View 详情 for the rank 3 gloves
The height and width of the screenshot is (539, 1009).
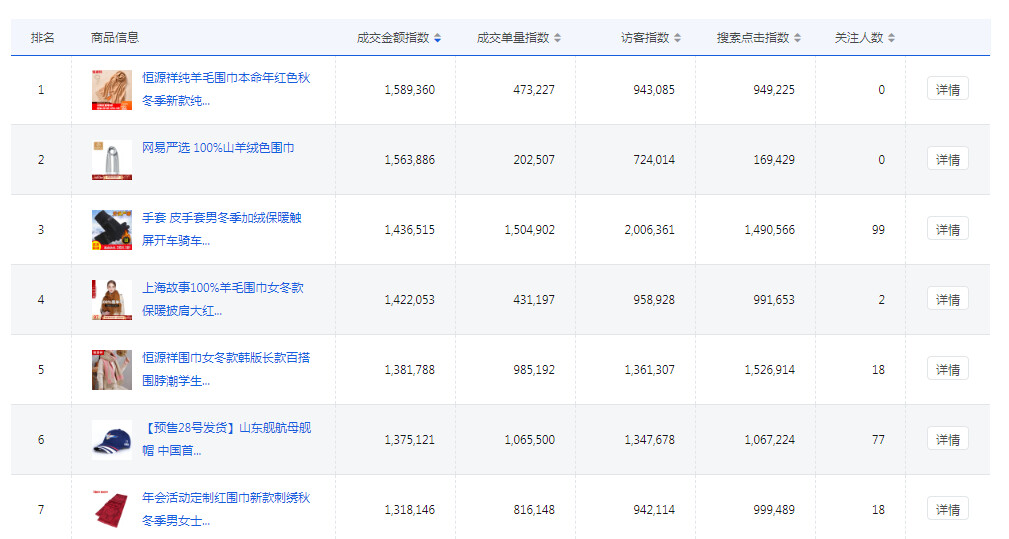click(x=947, y=229)
